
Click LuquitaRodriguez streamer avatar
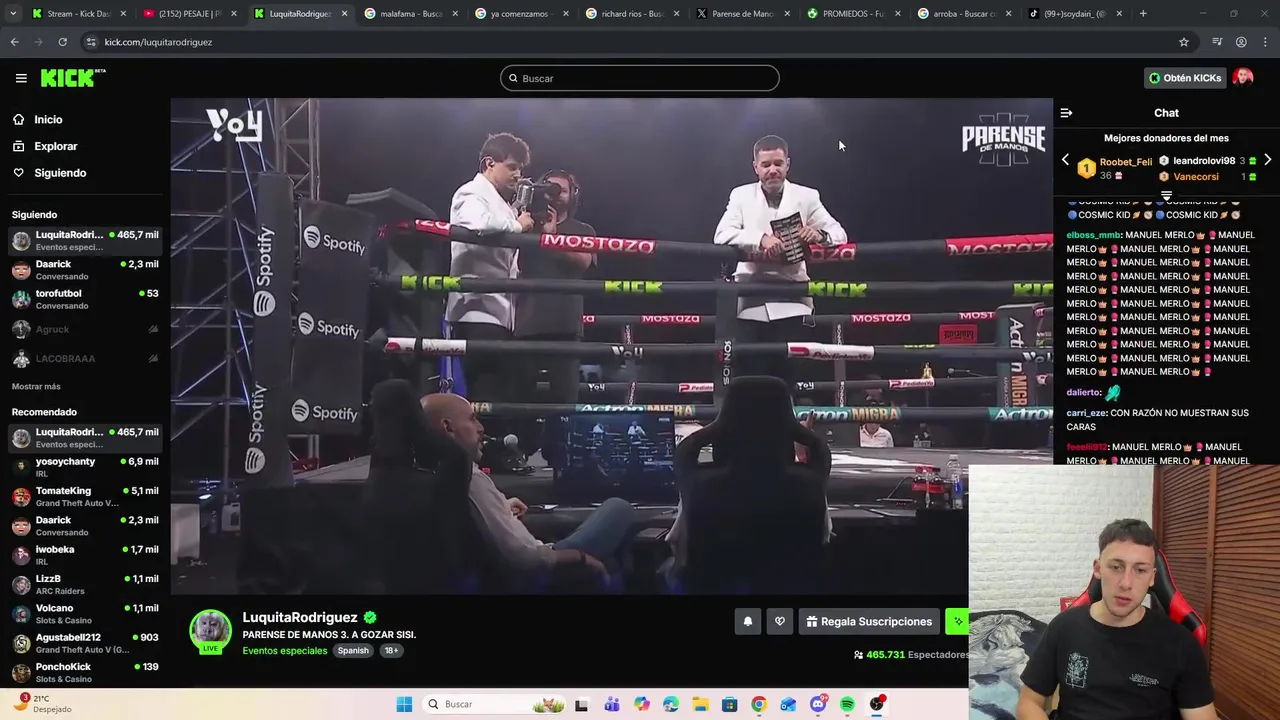click(x=210, y=630)
